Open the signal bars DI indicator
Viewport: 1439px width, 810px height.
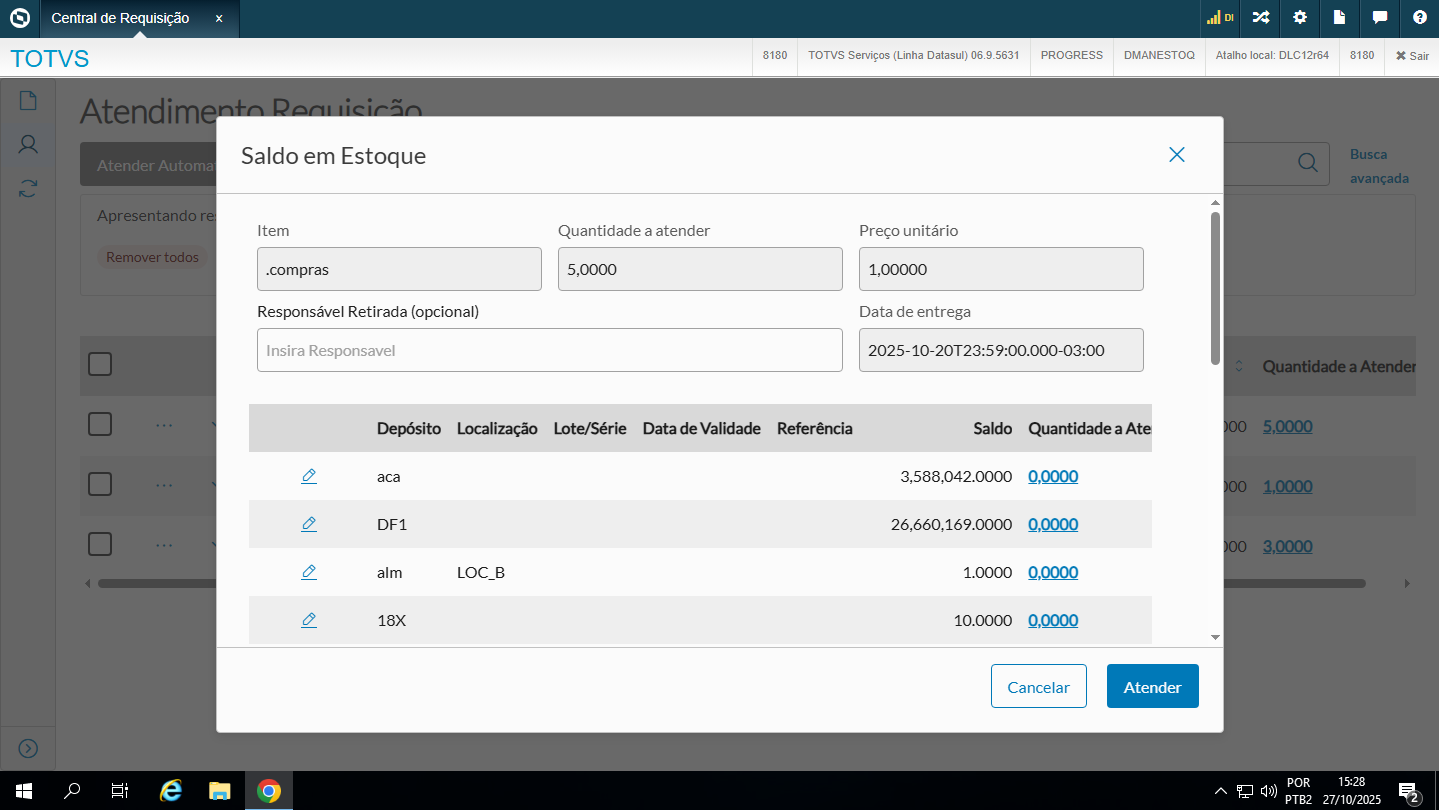(1220, 17)
